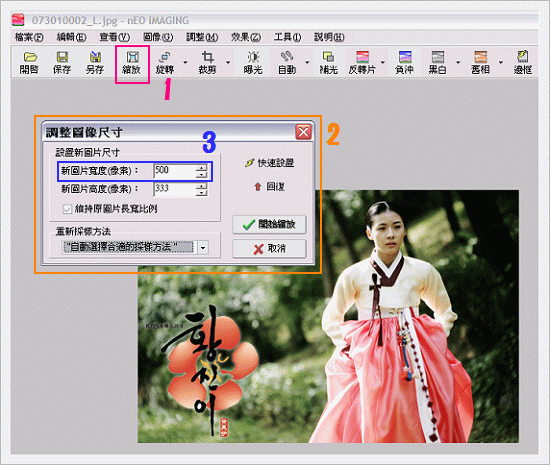
Task: Select the 裁剪 (Crop) tool
Action: pos(207,63)
